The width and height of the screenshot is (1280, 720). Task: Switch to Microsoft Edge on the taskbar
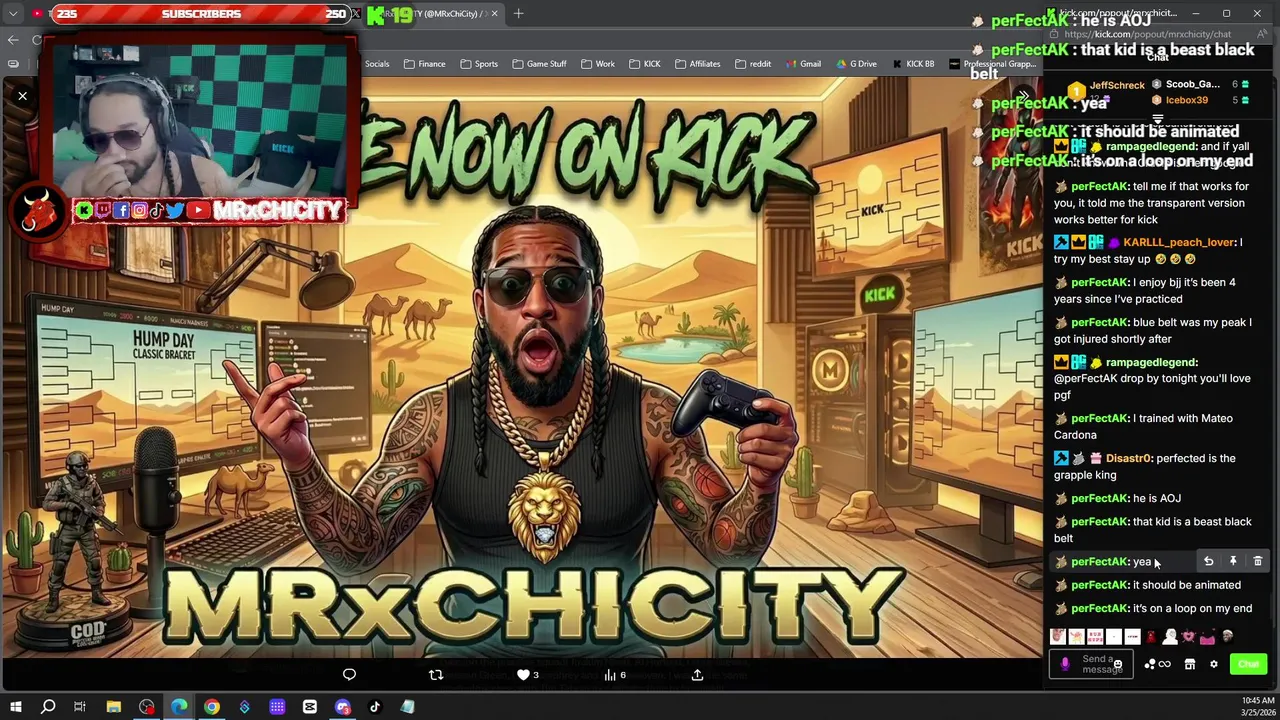coord(179,707)
